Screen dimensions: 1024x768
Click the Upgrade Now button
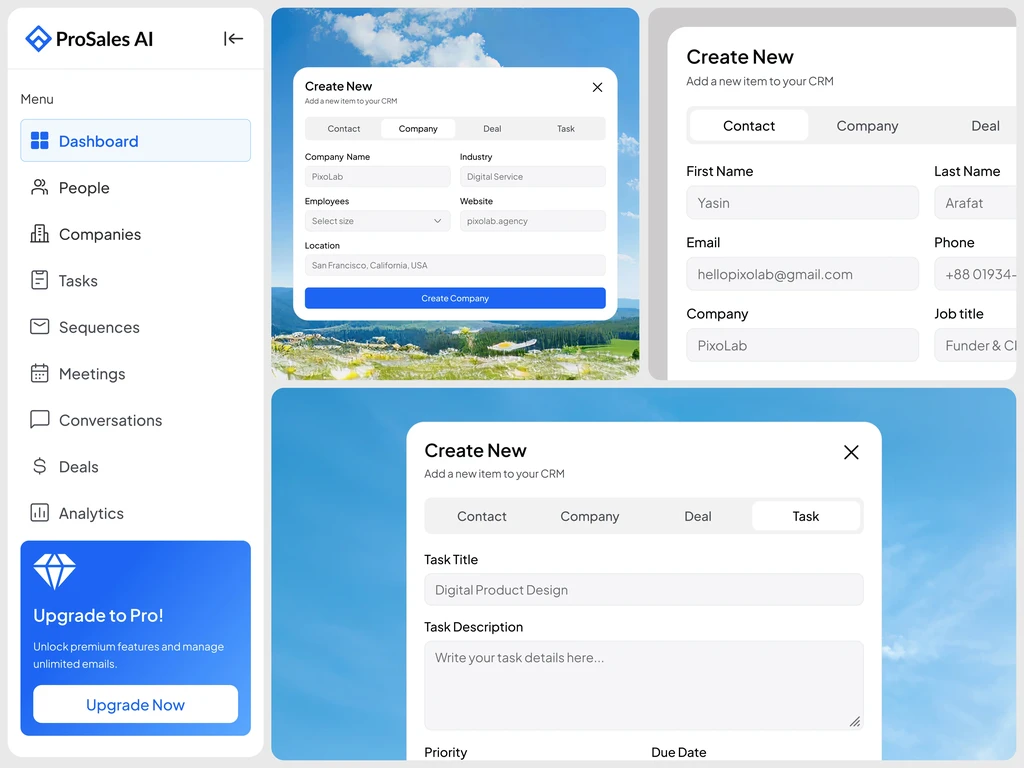point(136,704)
